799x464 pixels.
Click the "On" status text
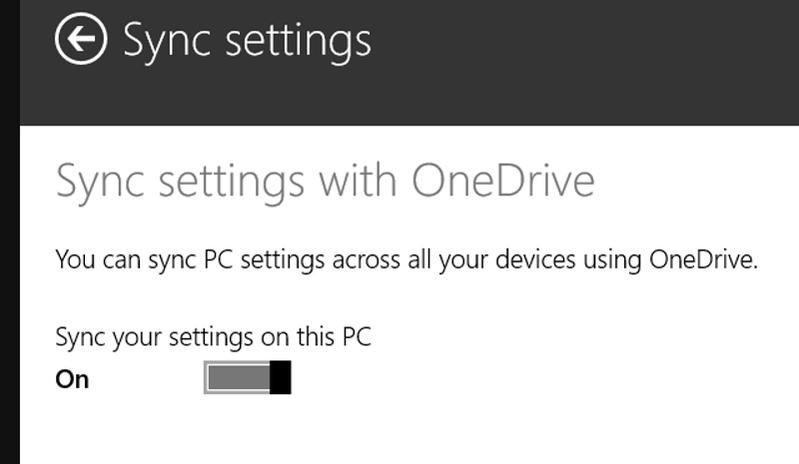72,380
